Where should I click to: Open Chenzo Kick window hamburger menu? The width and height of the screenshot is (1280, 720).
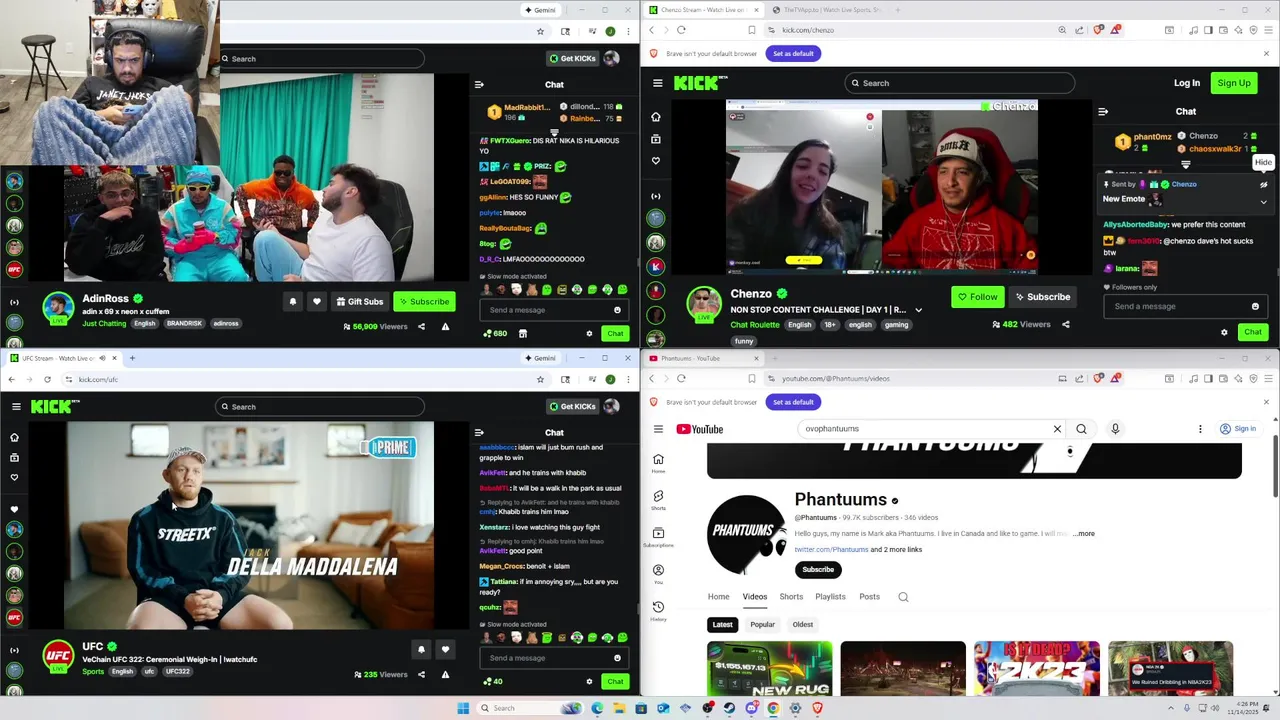pyautogui.click(x=658, y=83)
